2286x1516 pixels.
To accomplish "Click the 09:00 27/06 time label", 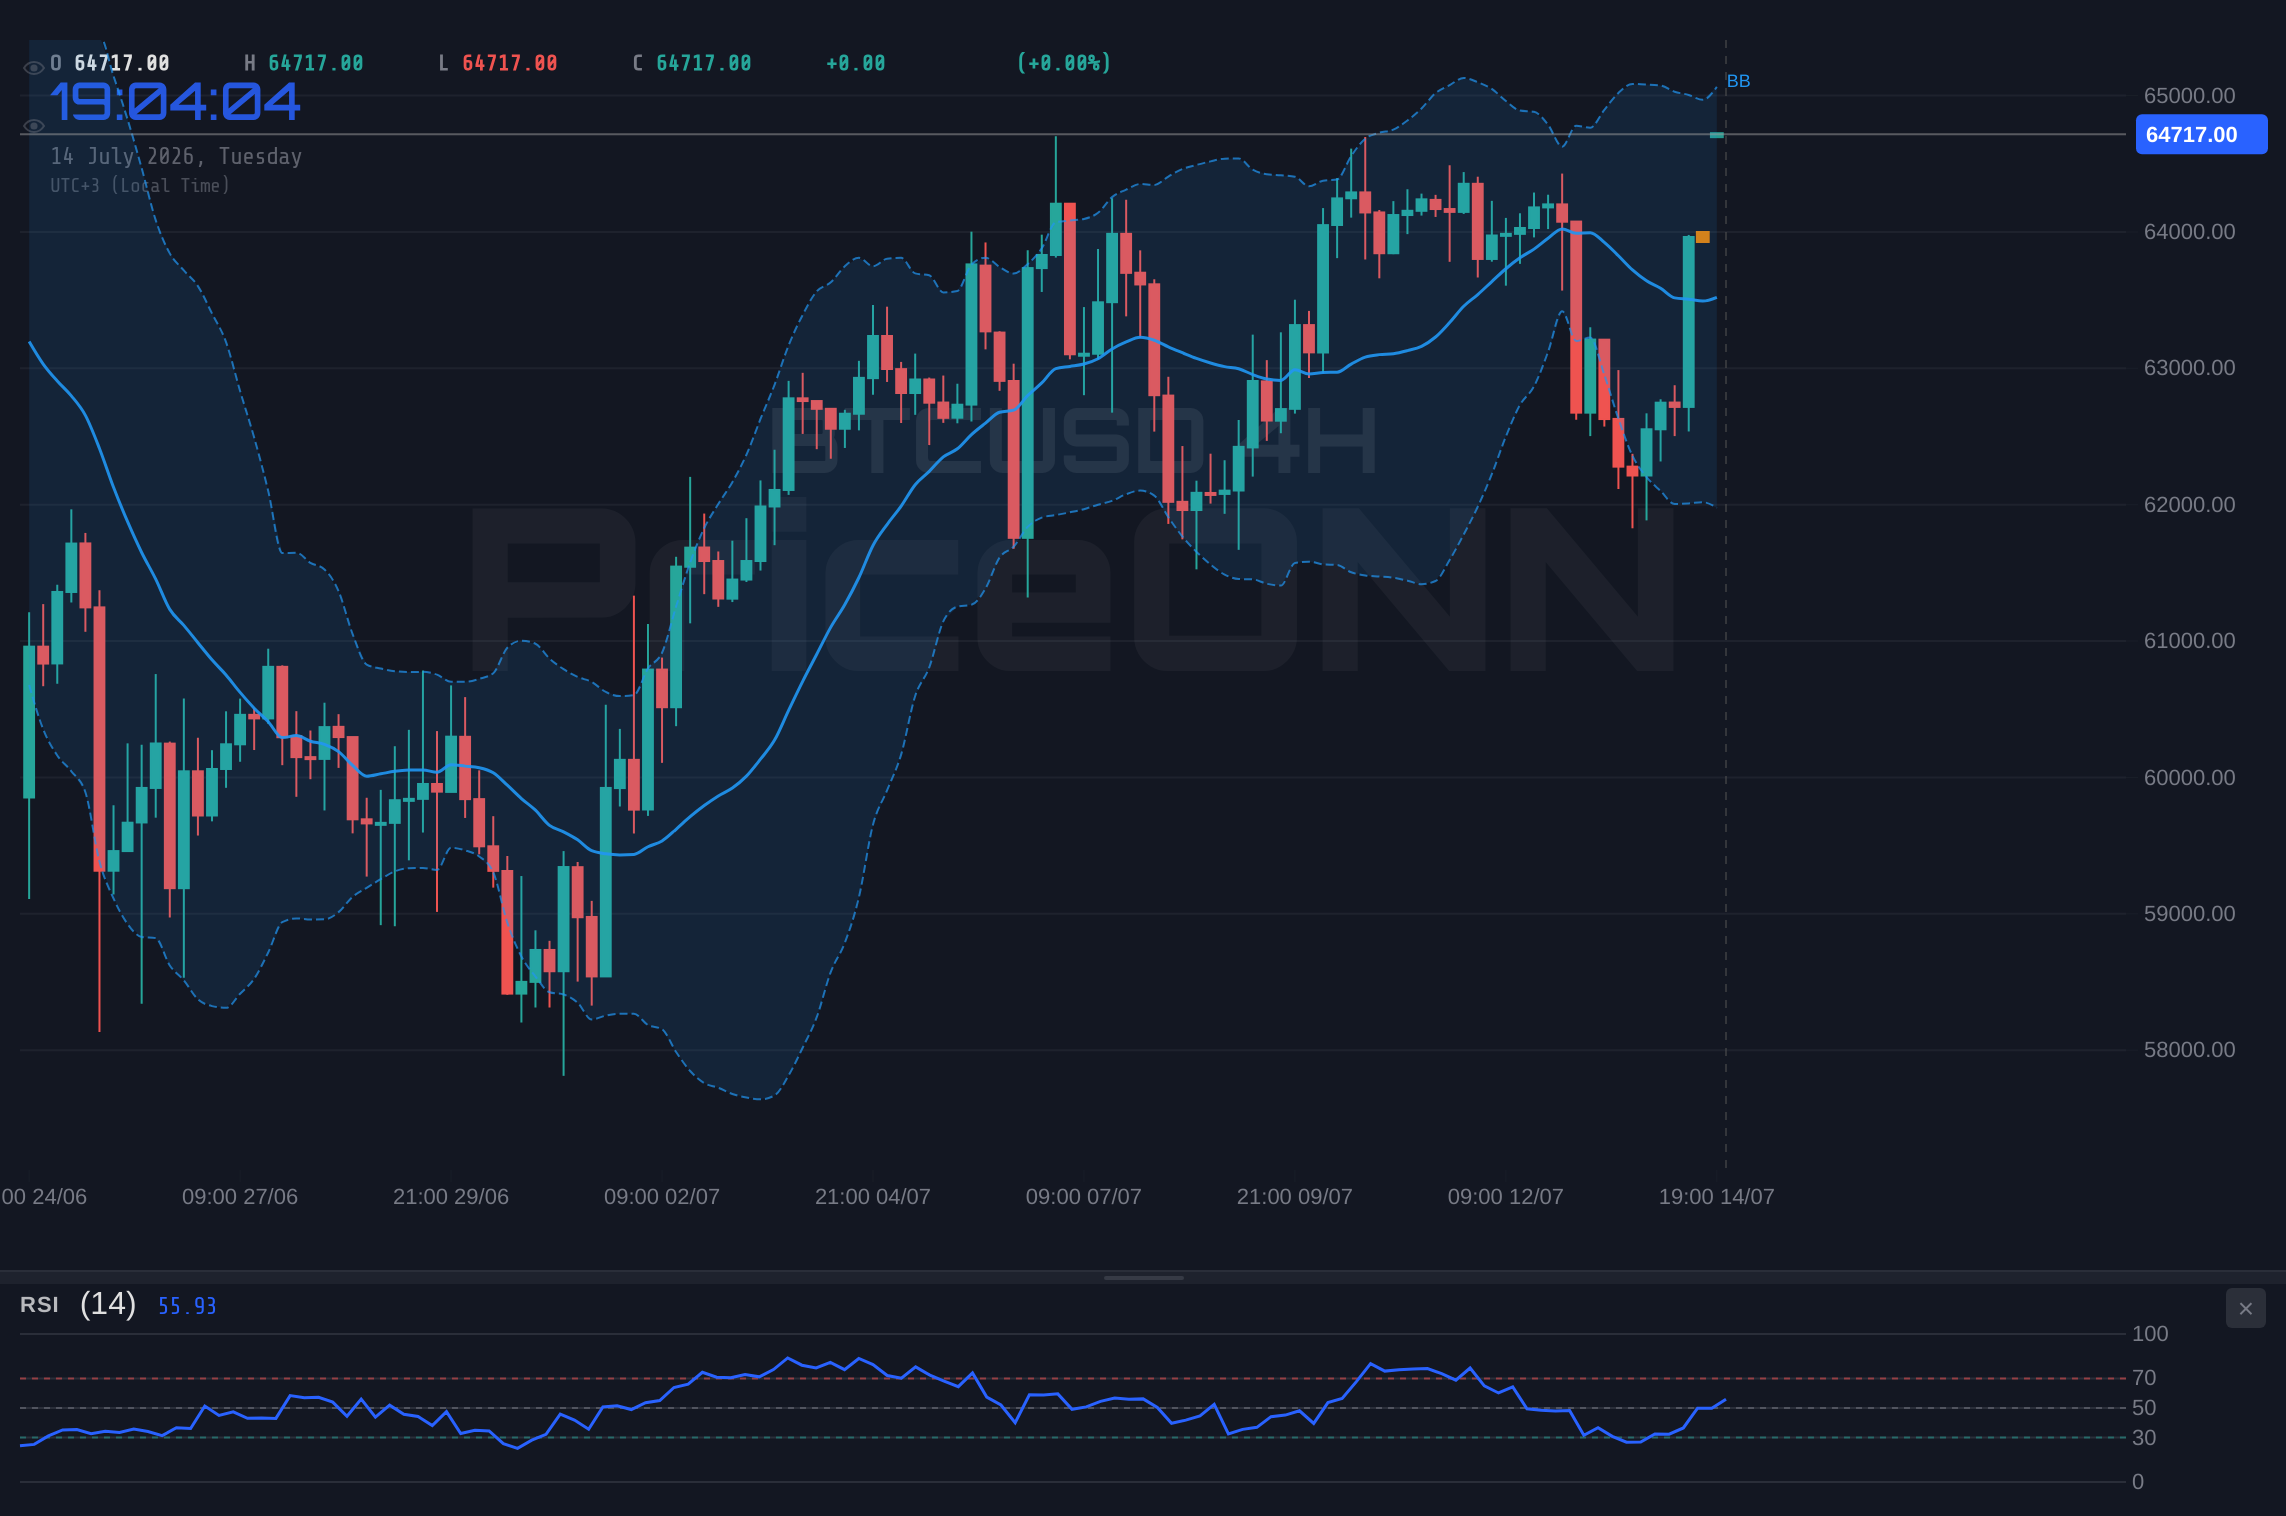I will pos(240,1197).
